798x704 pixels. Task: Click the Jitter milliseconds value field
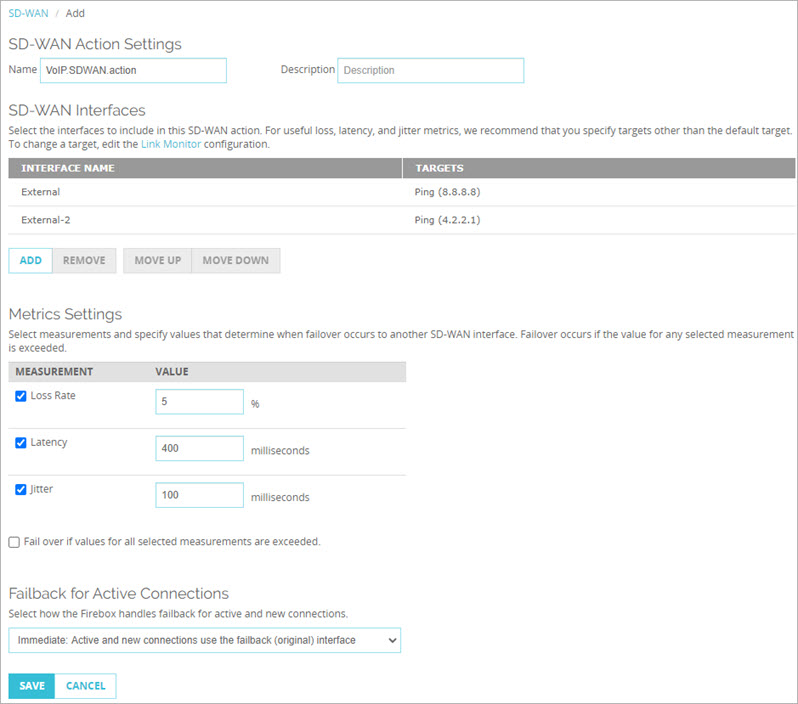pyautogui.click(x=200, y=496)
